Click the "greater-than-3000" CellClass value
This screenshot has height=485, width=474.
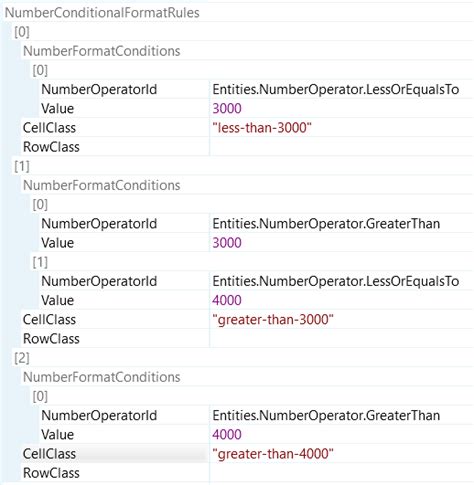pyautogui.click(x=273, y=320)
